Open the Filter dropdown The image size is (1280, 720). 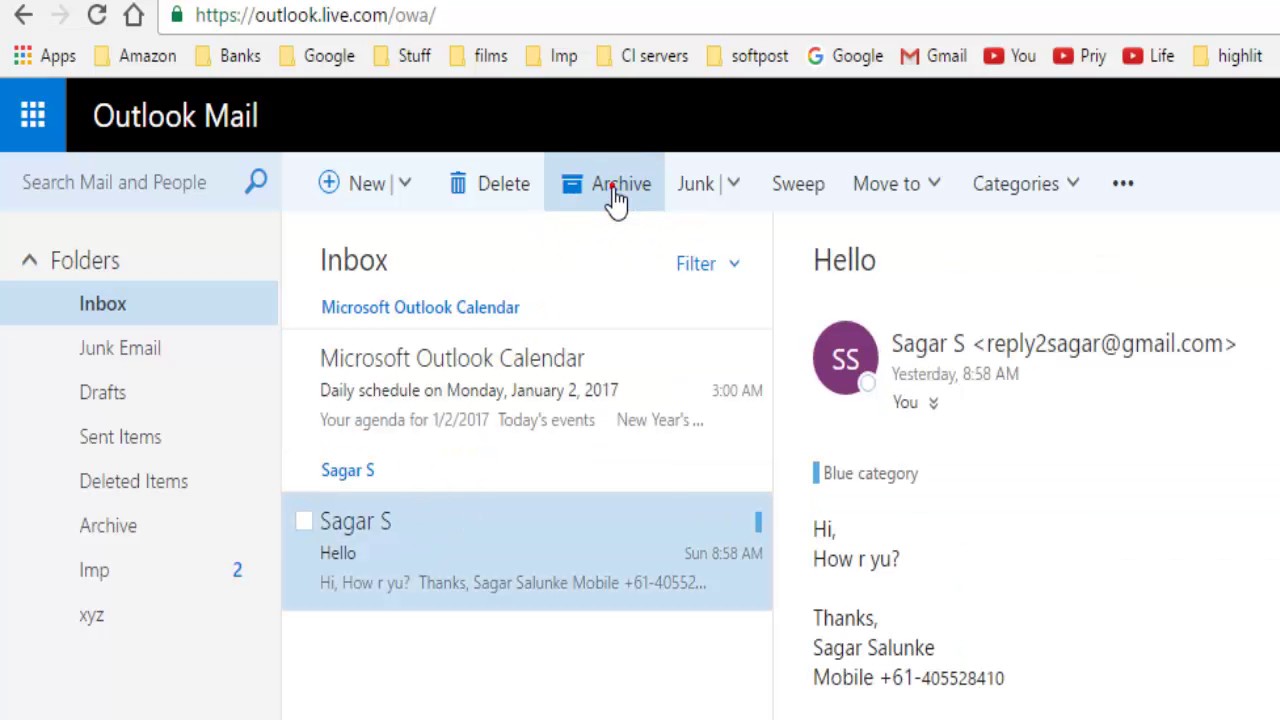708,263
